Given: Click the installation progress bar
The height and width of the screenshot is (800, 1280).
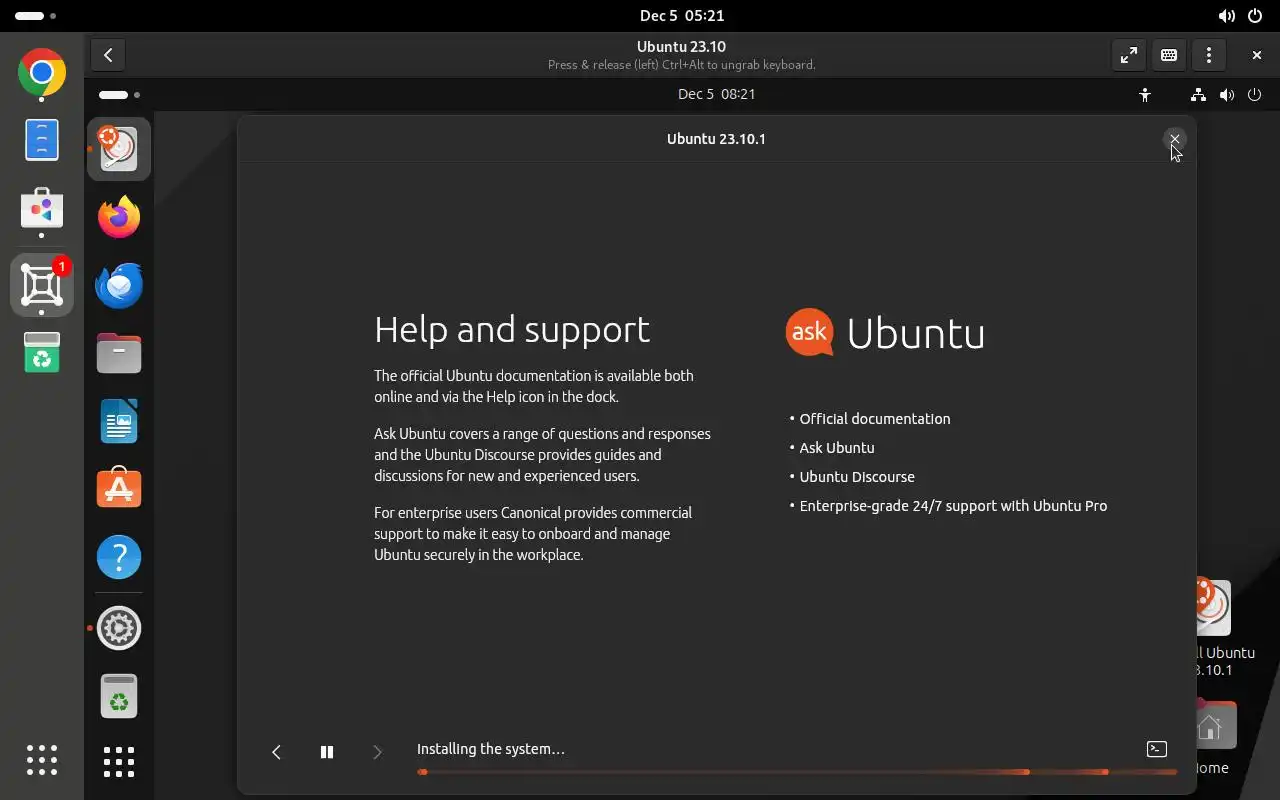Looking at the screenshot, I should [x=797, y=772].
